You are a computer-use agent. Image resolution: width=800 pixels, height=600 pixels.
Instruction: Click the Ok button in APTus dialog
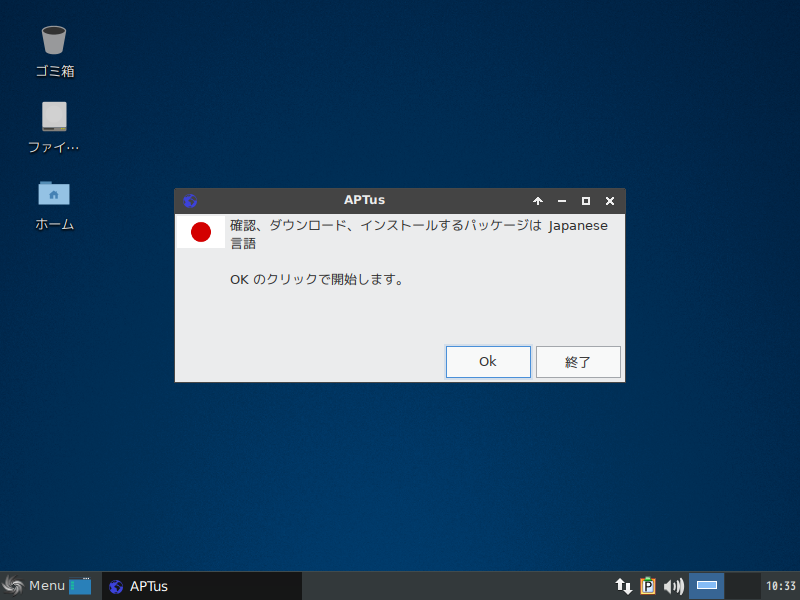(488, 362)
